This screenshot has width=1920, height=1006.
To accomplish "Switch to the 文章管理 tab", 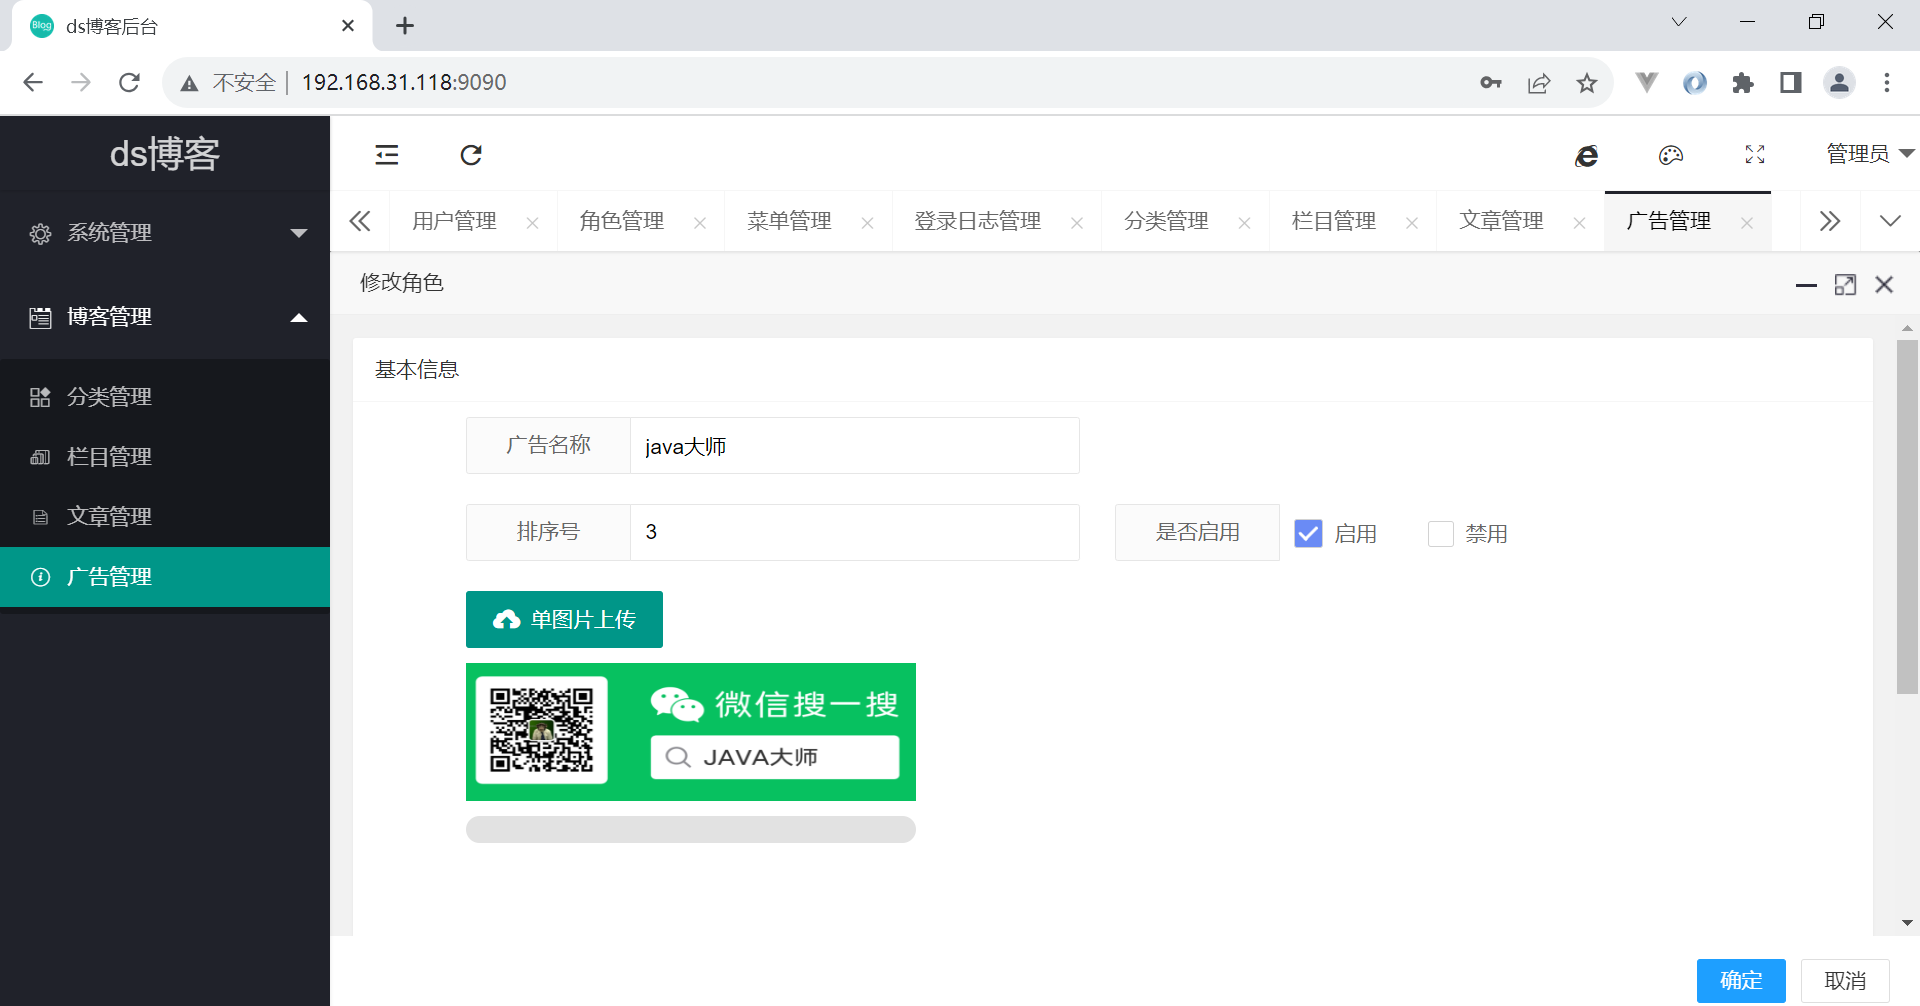I will [1502, 221].
